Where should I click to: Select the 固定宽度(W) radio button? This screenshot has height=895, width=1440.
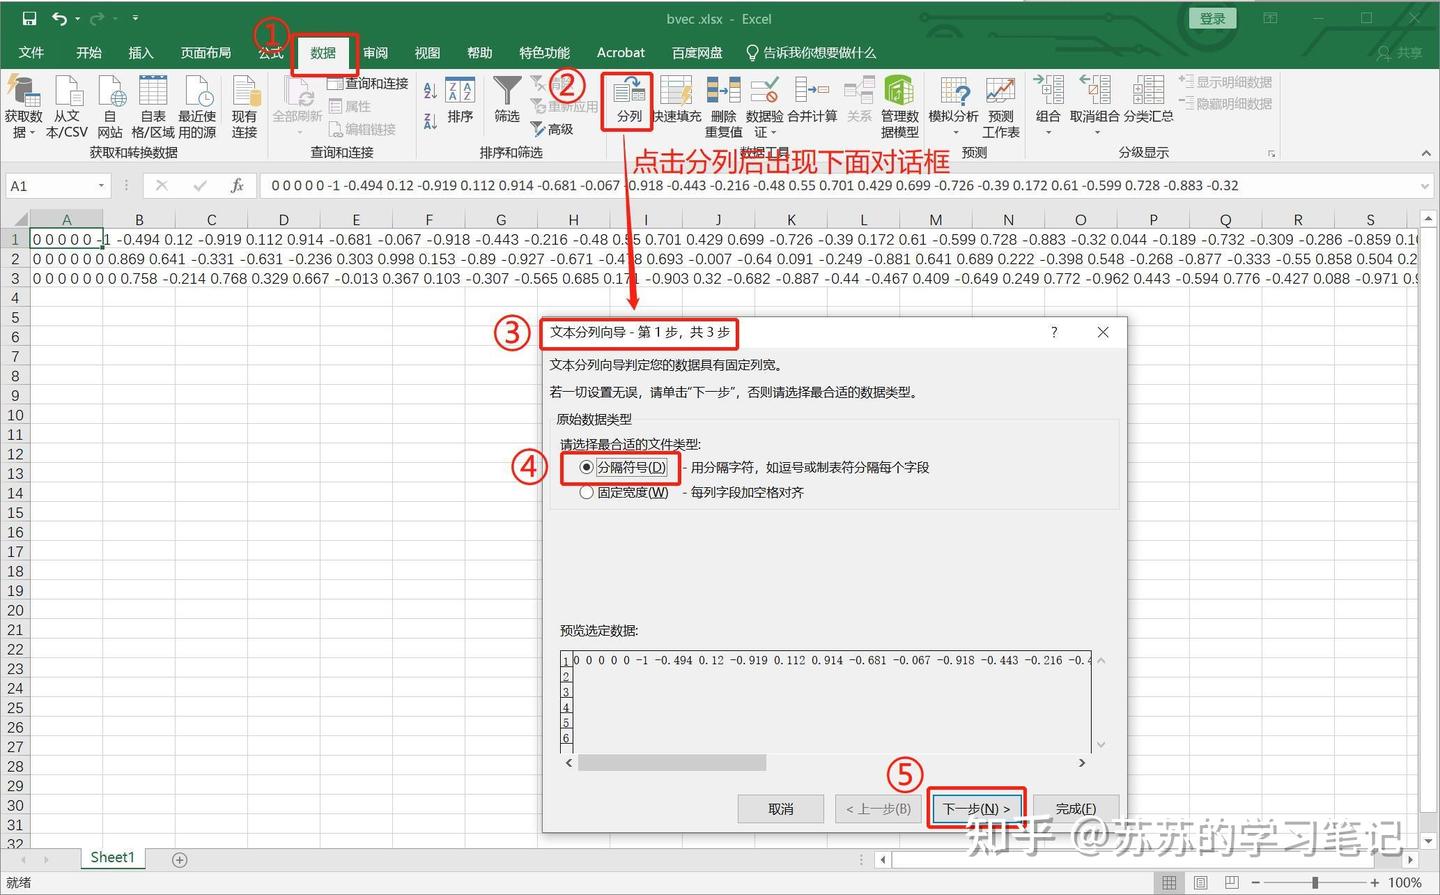pos(587,492)
